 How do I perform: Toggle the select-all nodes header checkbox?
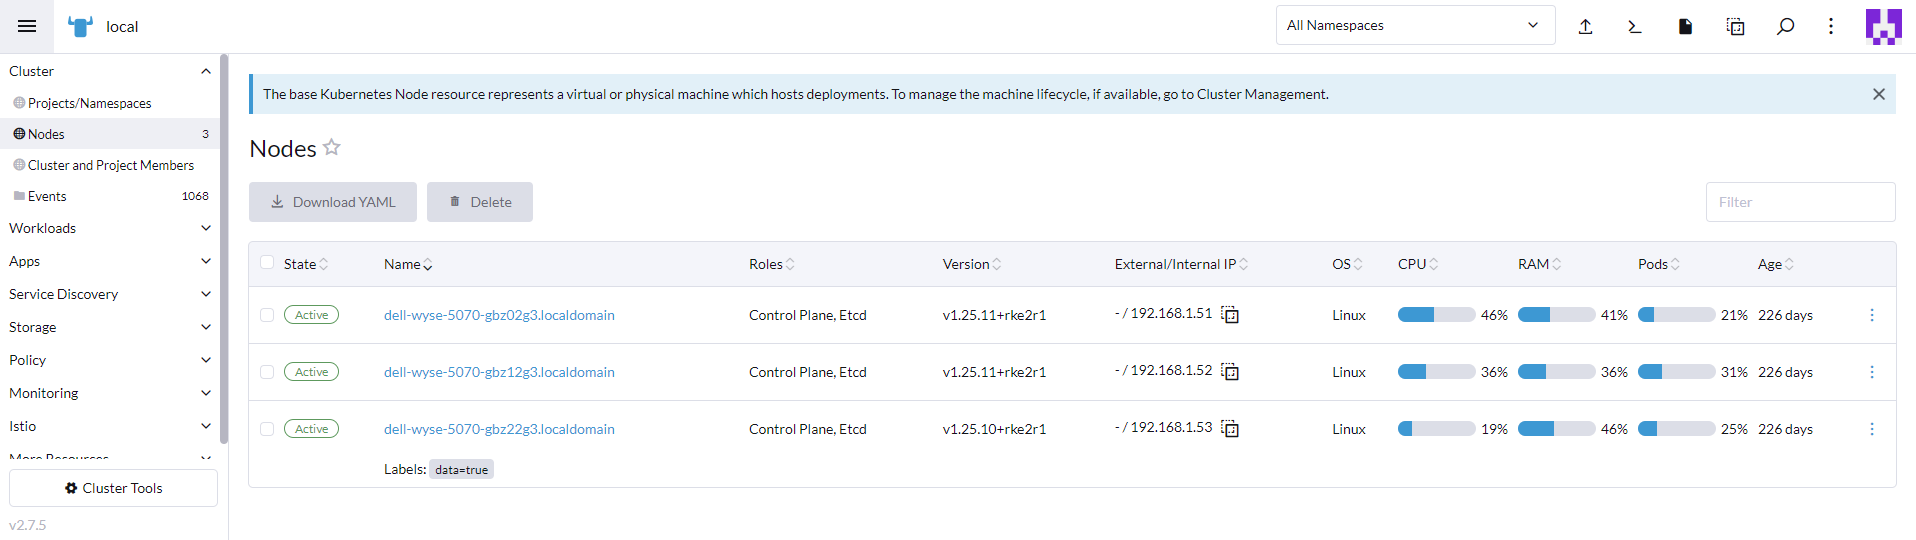click(267, 263)
